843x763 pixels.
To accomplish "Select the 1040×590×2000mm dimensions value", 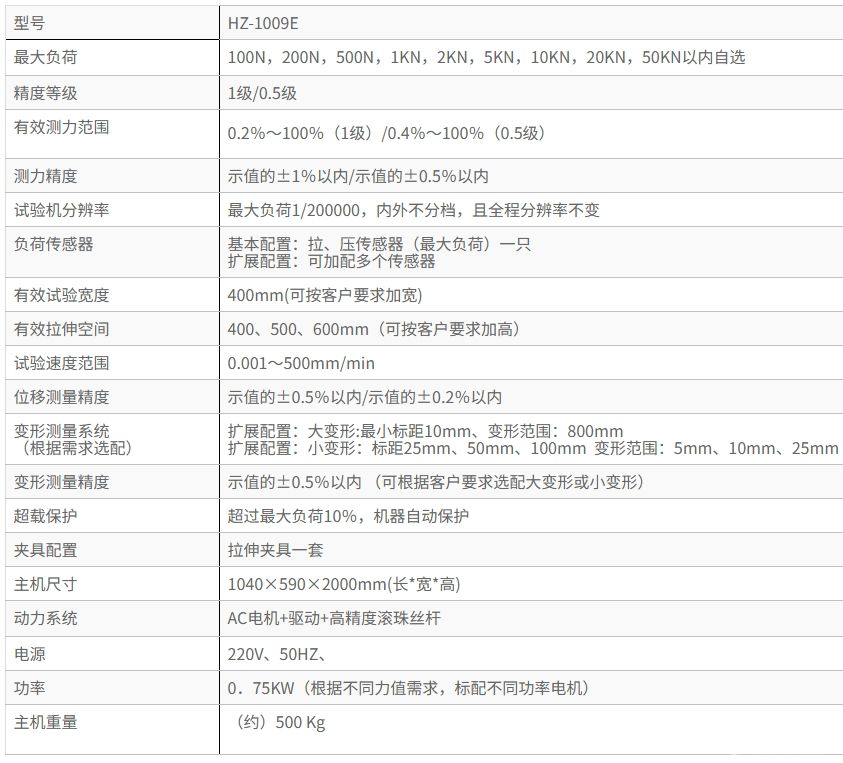I will (344, 584).
